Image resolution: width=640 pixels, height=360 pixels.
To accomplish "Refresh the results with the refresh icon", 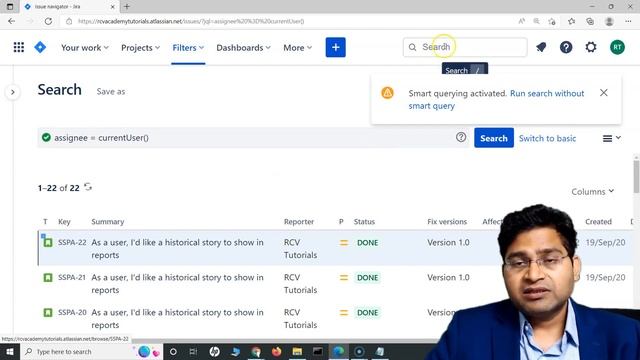I will pos(88,187).
